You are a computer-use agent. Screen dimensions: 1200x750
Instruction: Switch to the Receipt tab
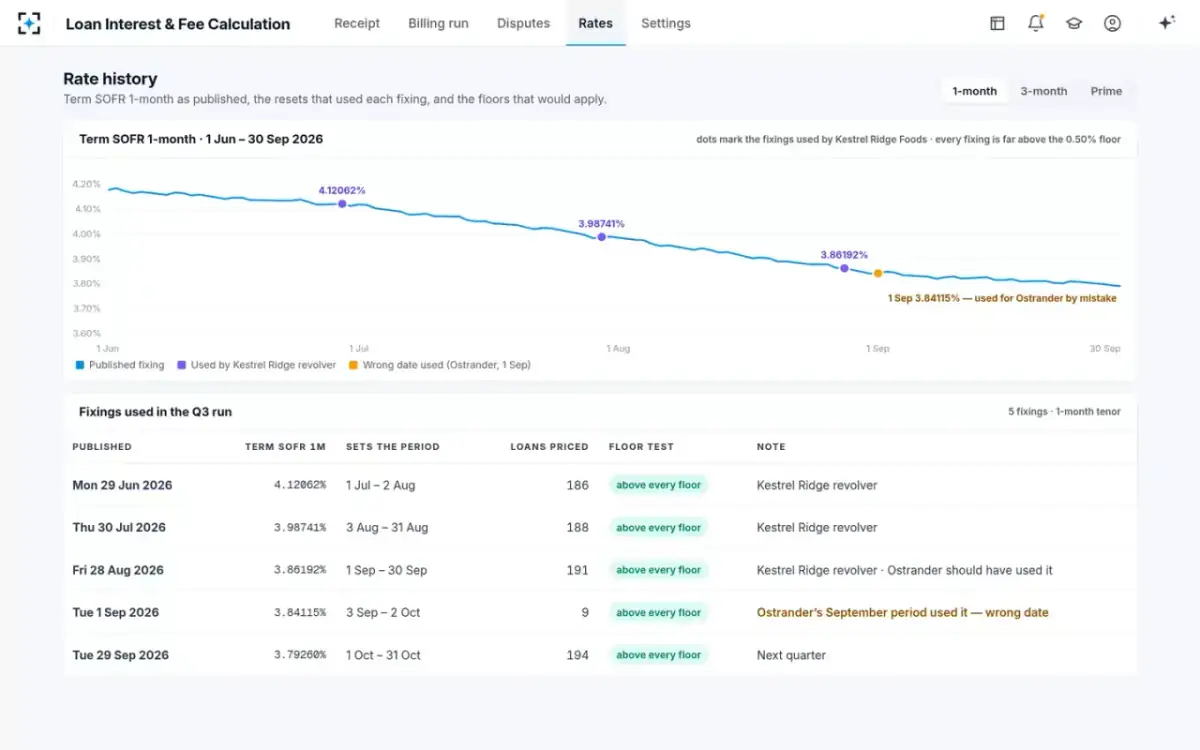357,23
